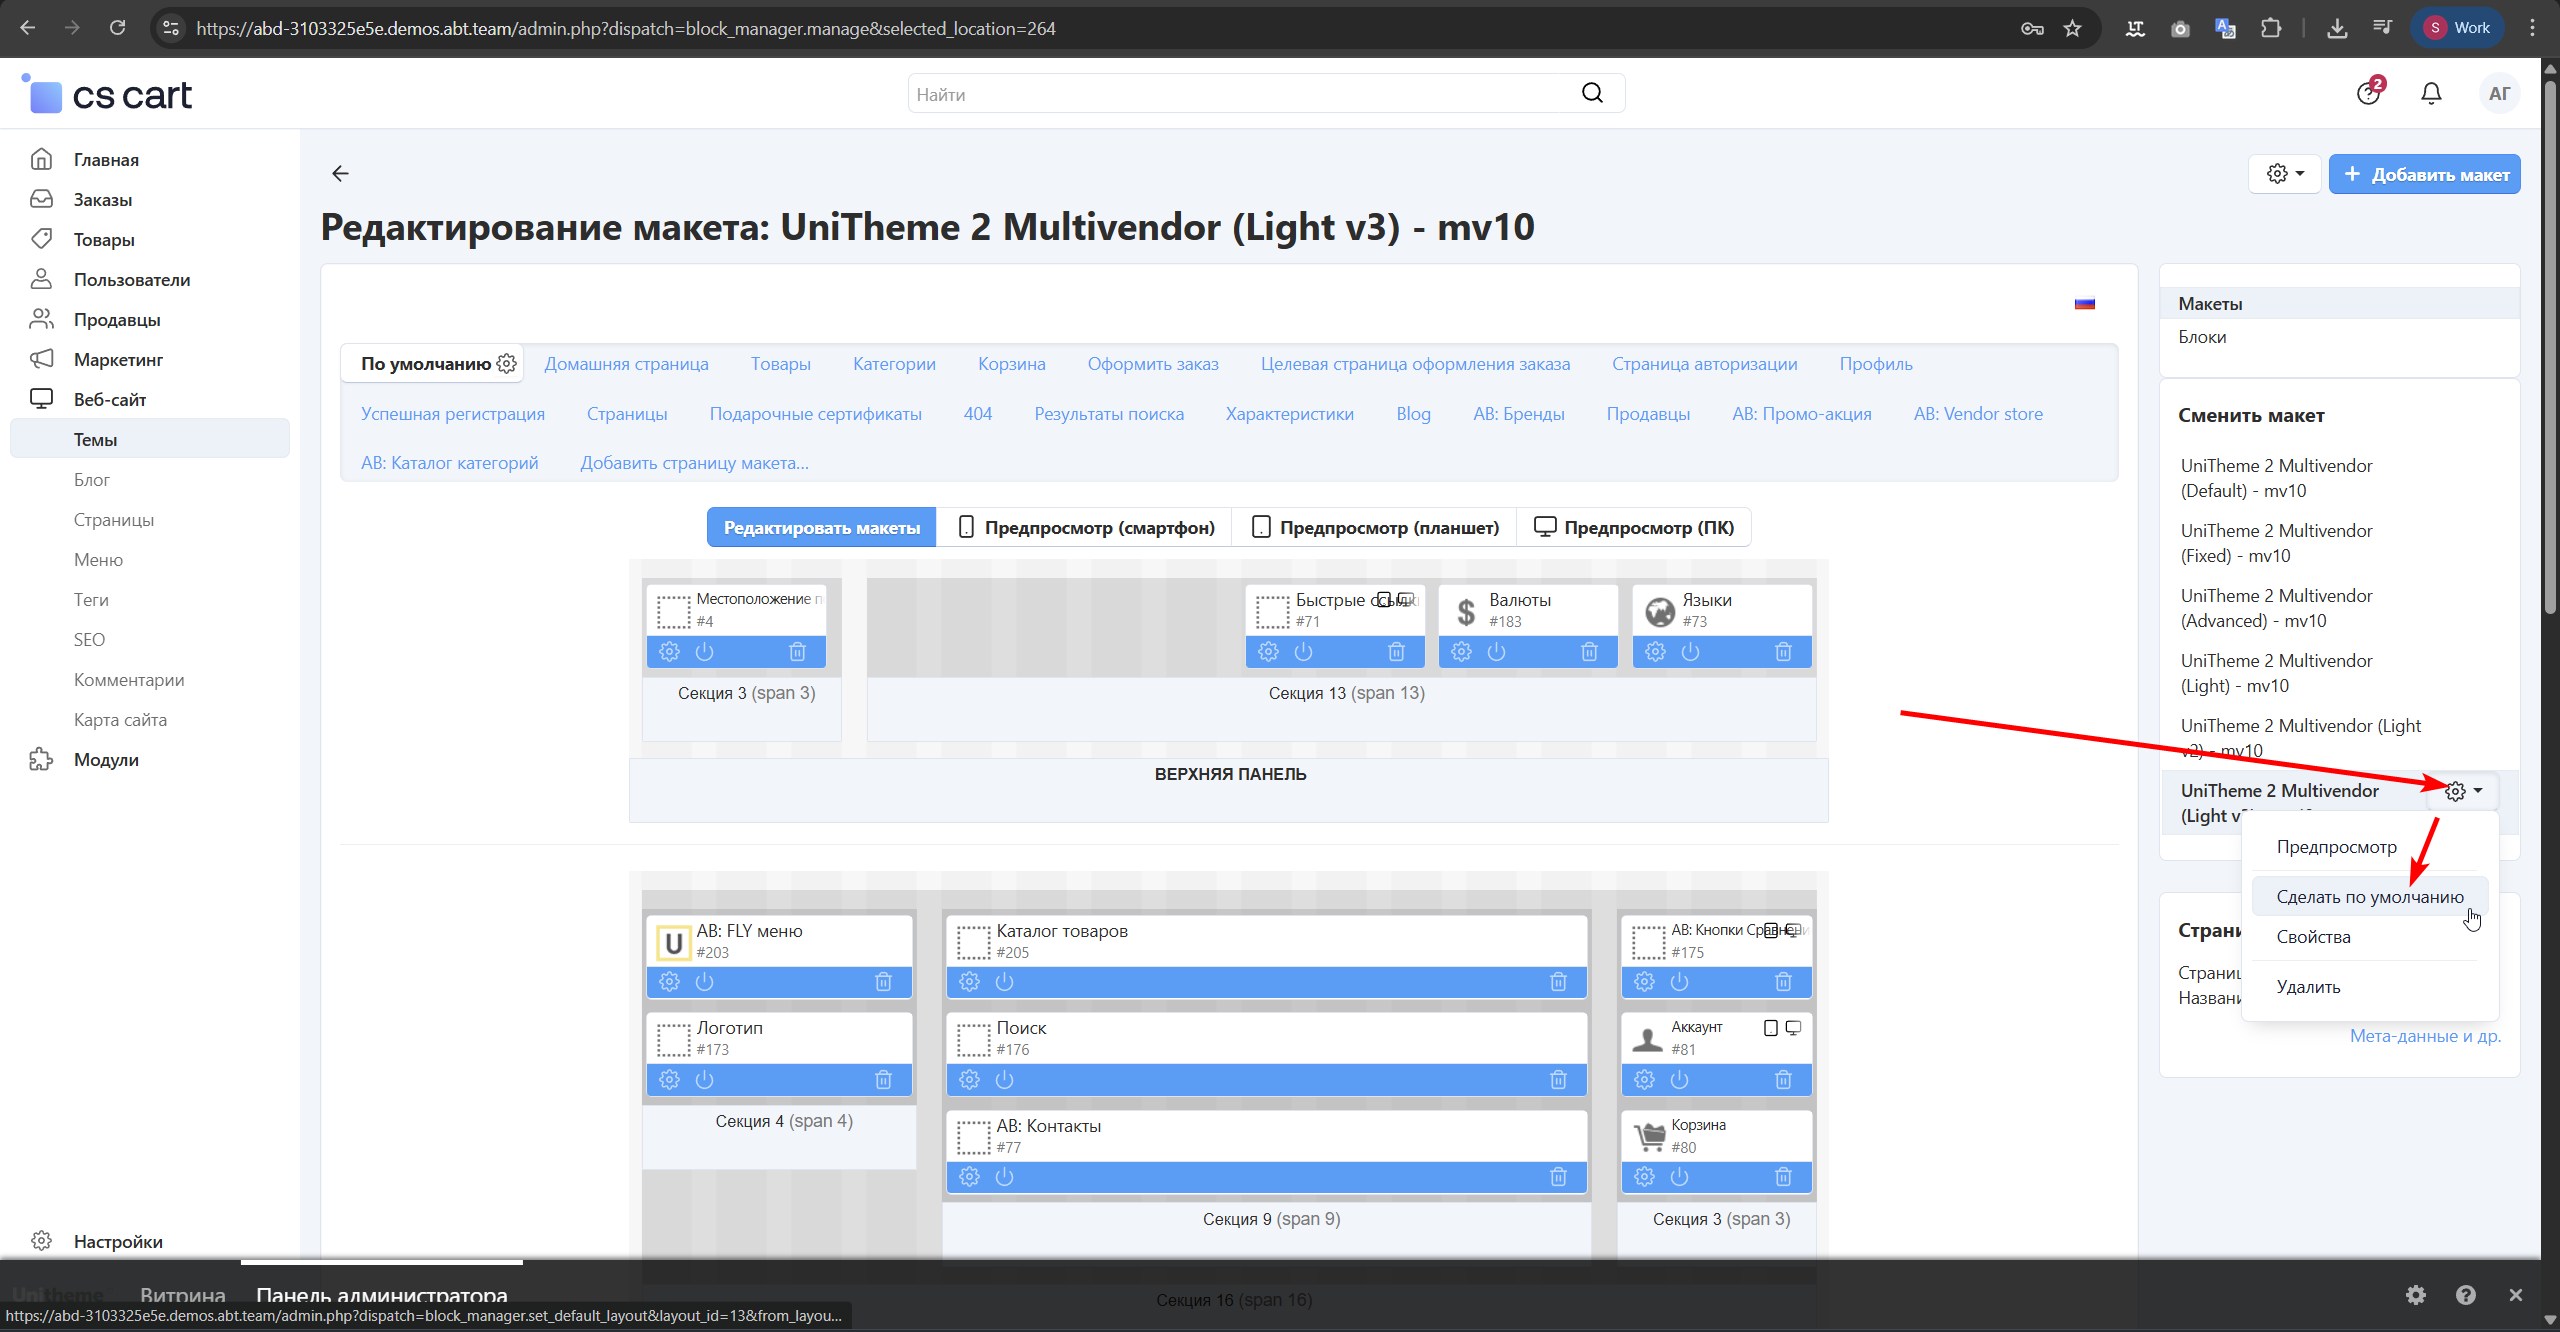
Task: Click Добавить макет button
Action: coord(2425,174)
